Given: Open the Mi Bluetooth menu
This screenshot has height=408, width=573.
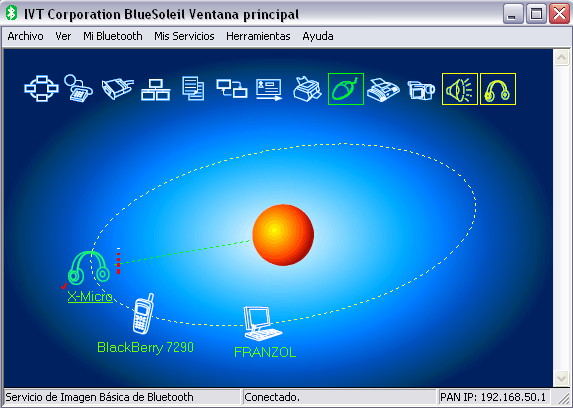Looking at the screenshot, I should [x=113, y=36].
